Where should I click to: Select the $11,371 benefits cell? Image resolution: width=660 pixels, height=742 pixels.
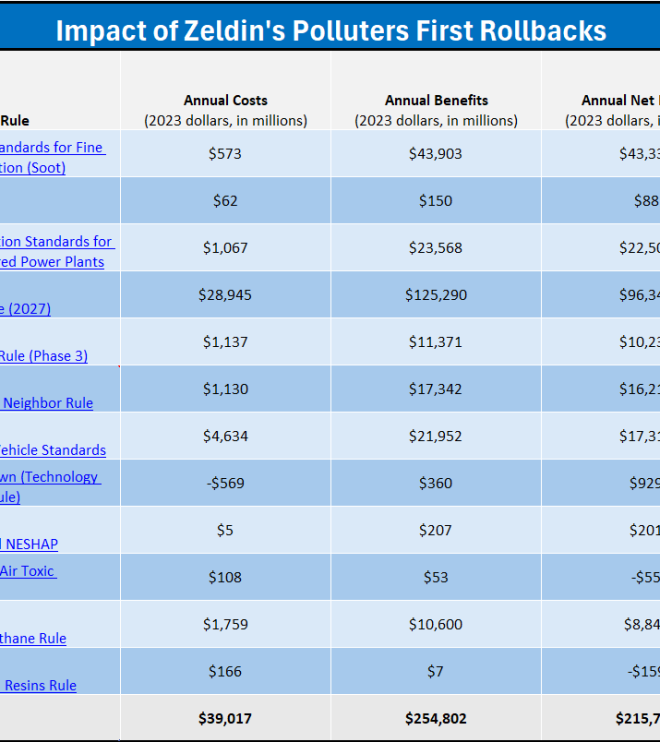coord(436,342)
